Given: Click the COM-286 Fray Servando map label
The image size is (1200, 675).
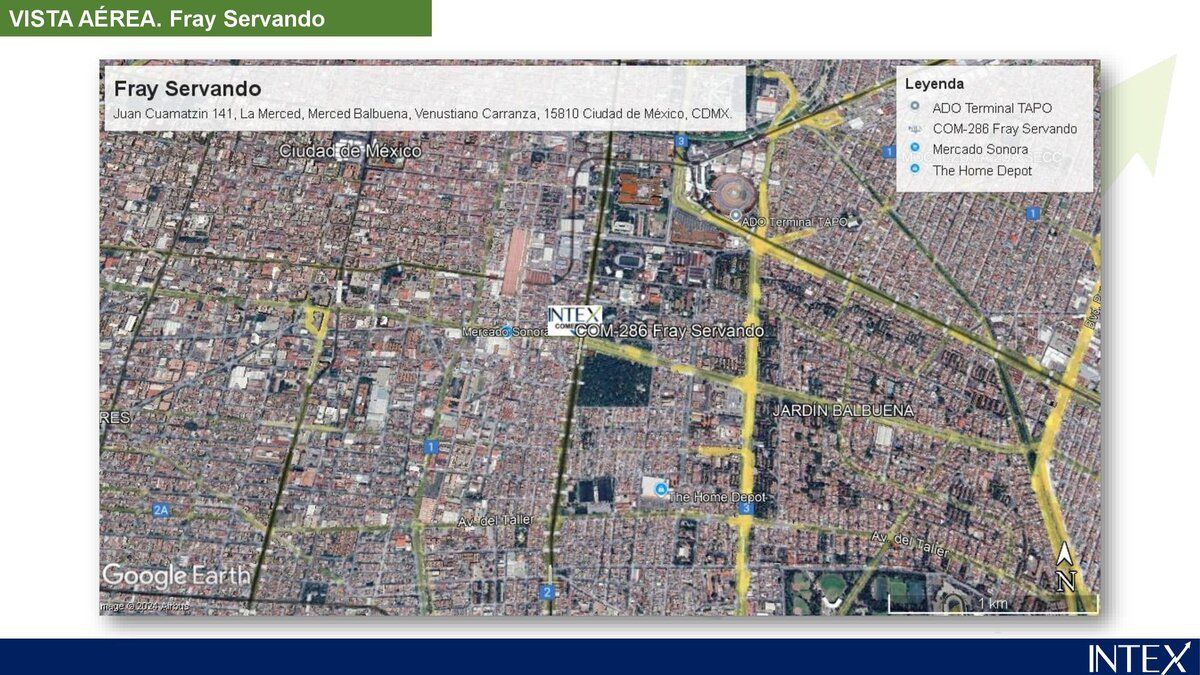Looking at the screenshot, I should pyautogui.click(x=670, y=331).
